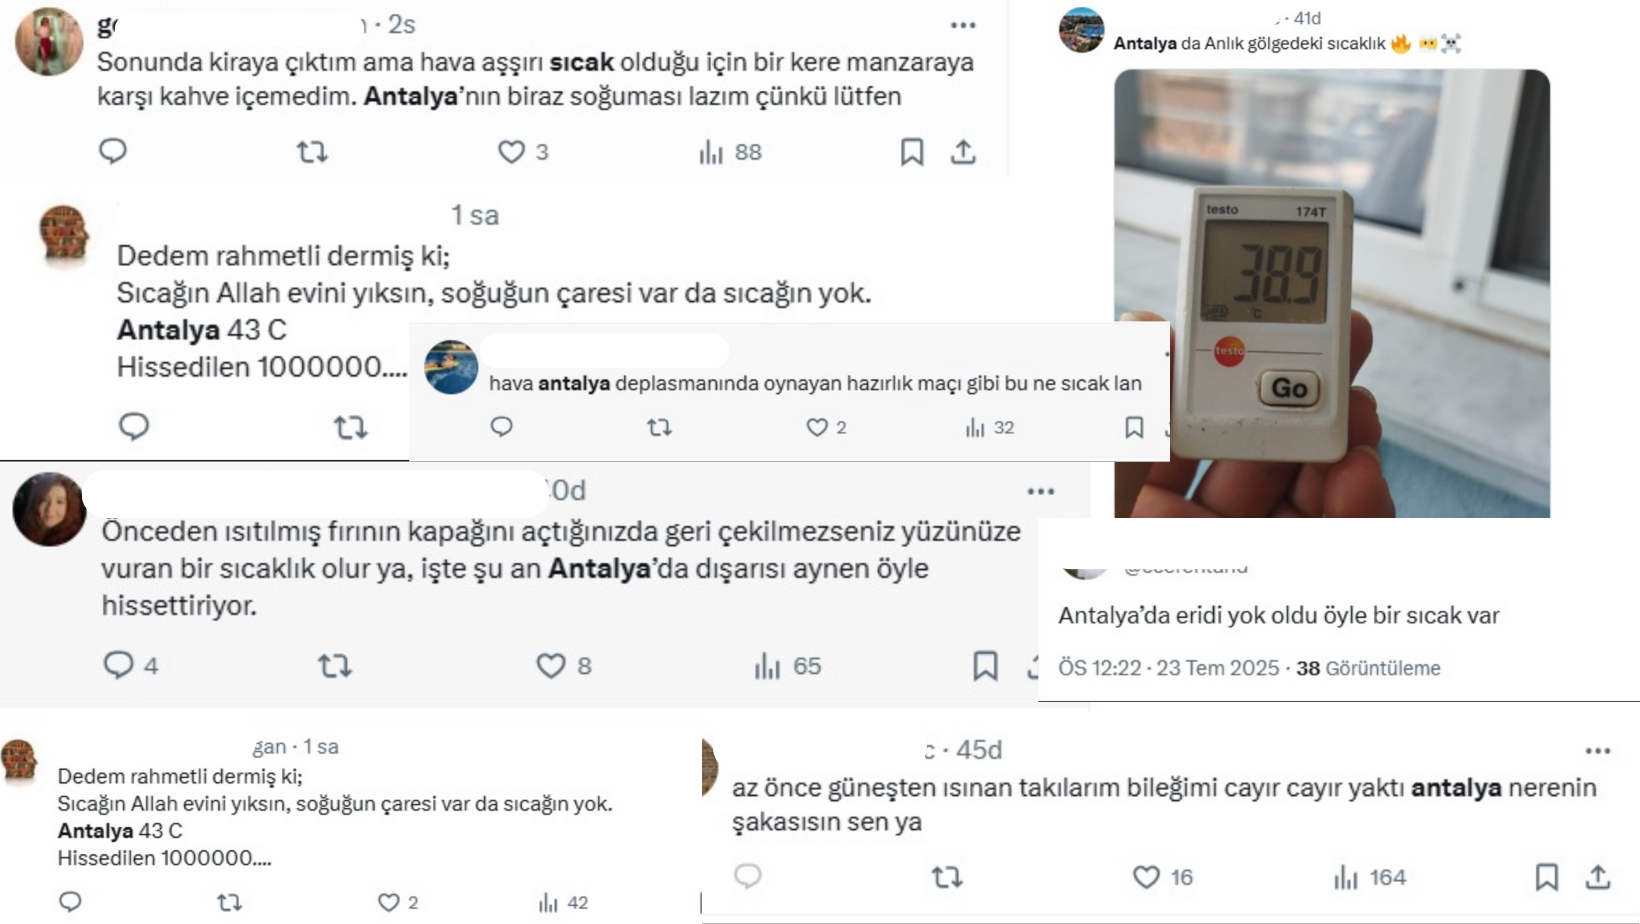
Task: Open the more options on the 45d tweet
Action: (x=1598, y=751)
